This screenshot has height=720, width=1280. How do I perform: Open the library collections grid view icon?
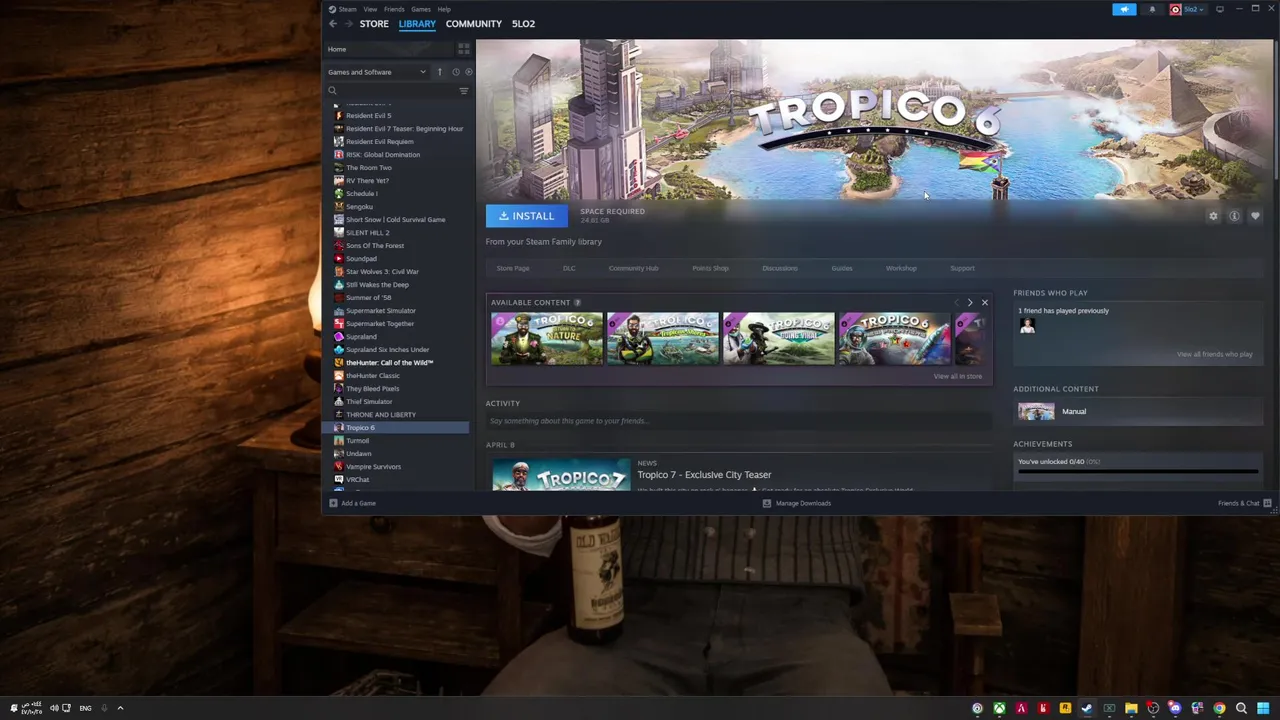464,49
